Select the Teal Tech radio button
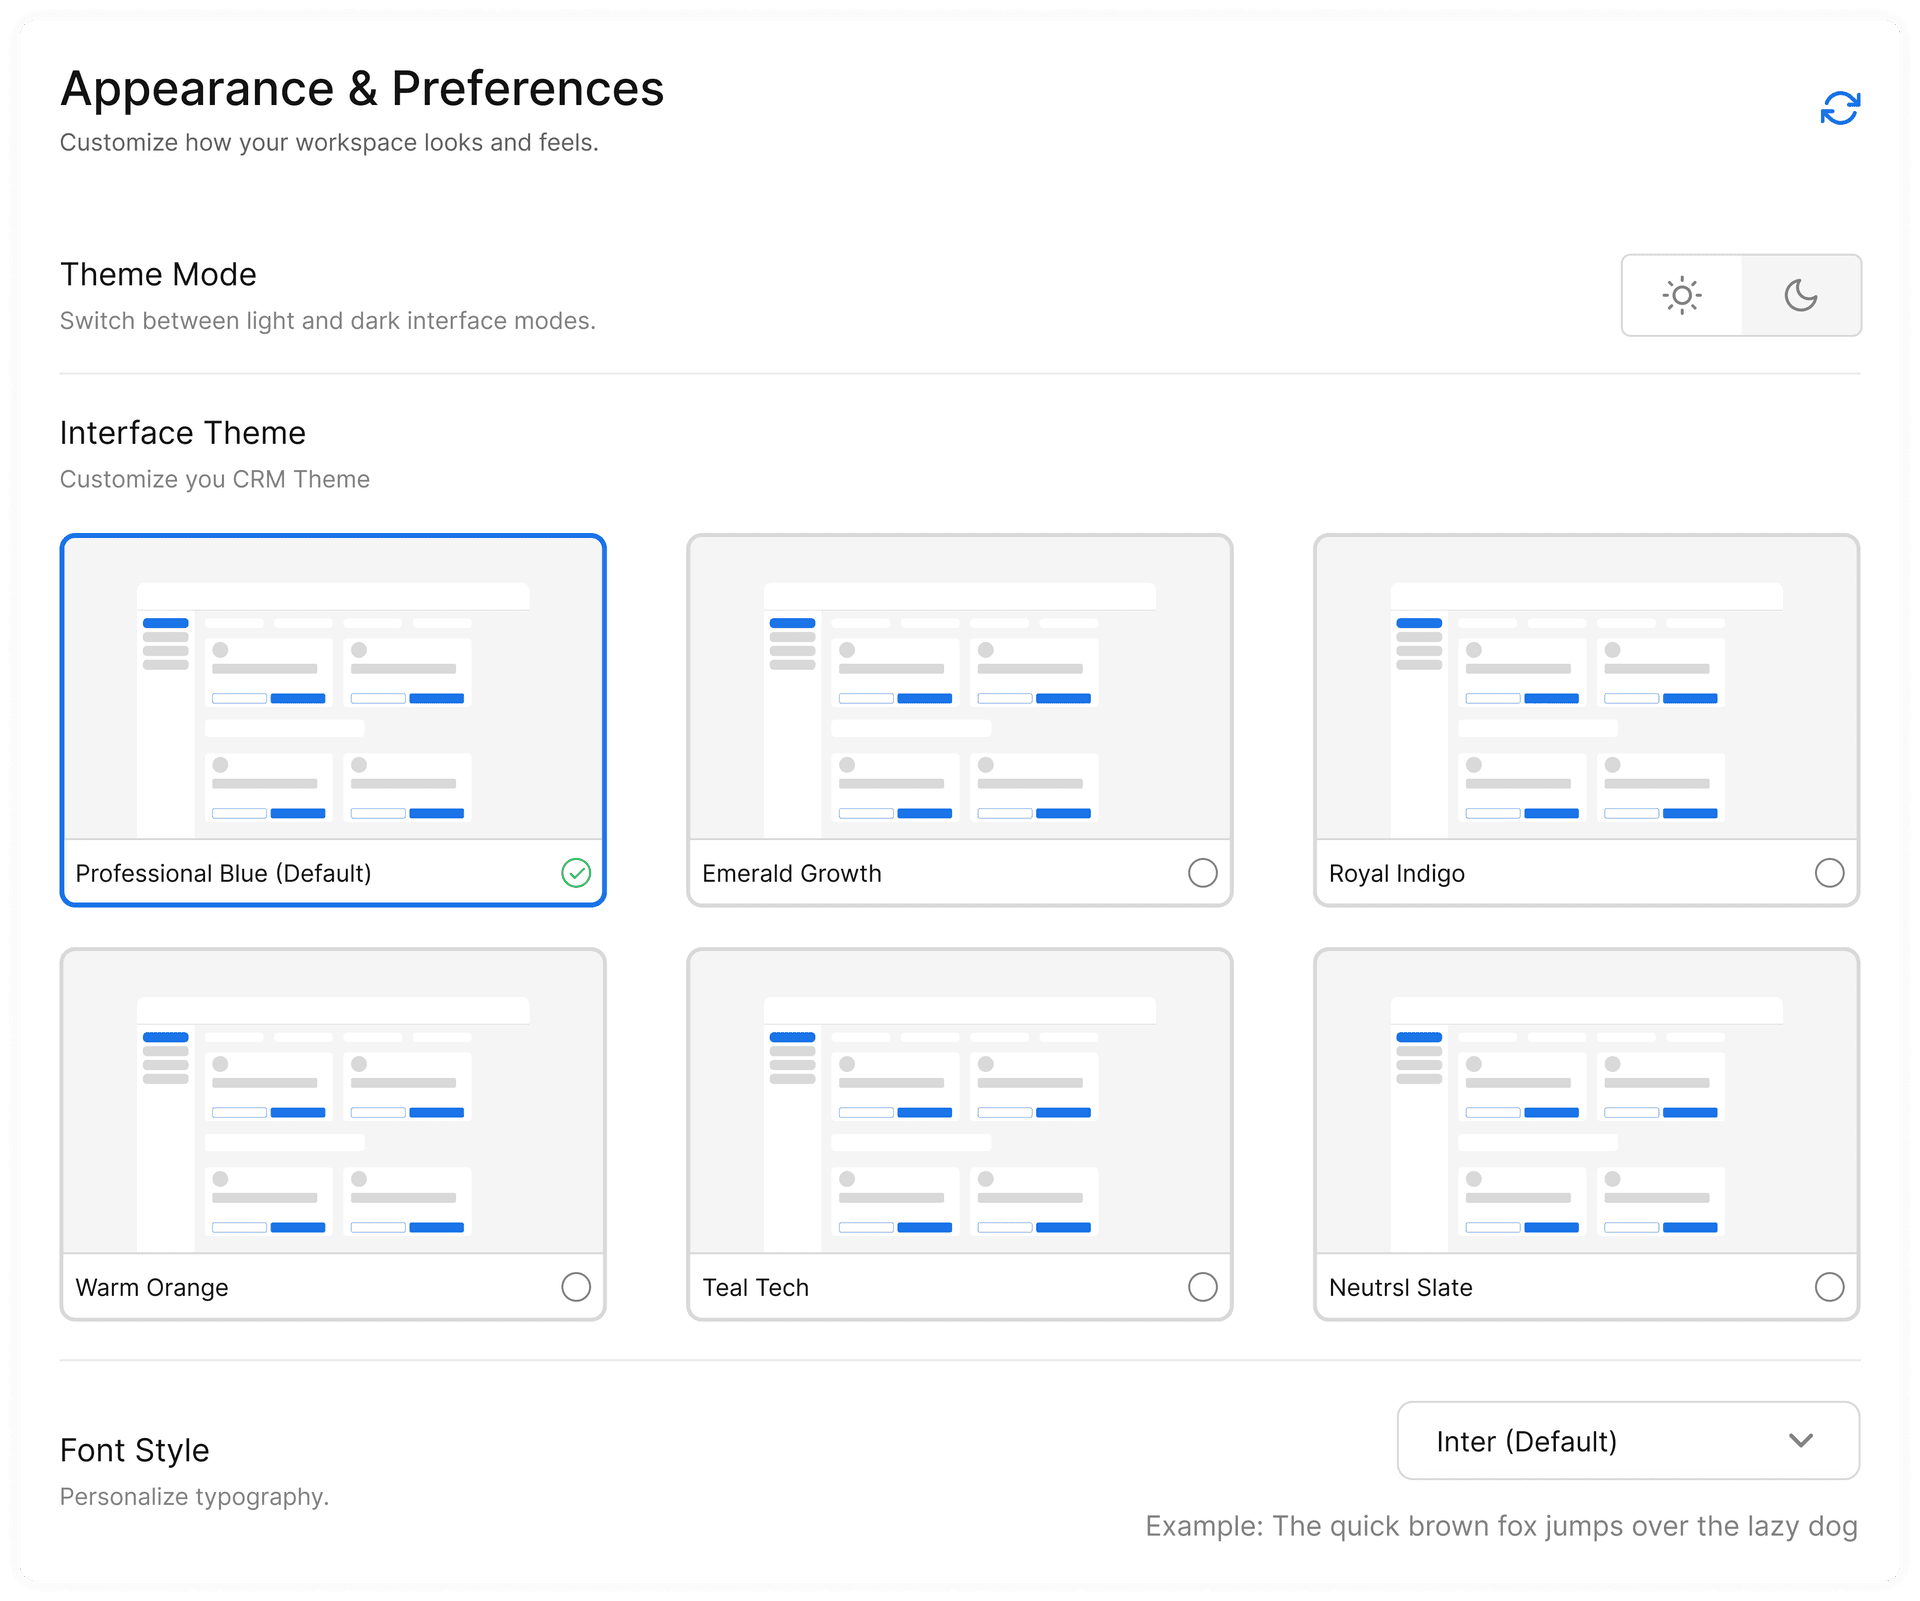The image size is (1920, 1601). (1202, 1287)
